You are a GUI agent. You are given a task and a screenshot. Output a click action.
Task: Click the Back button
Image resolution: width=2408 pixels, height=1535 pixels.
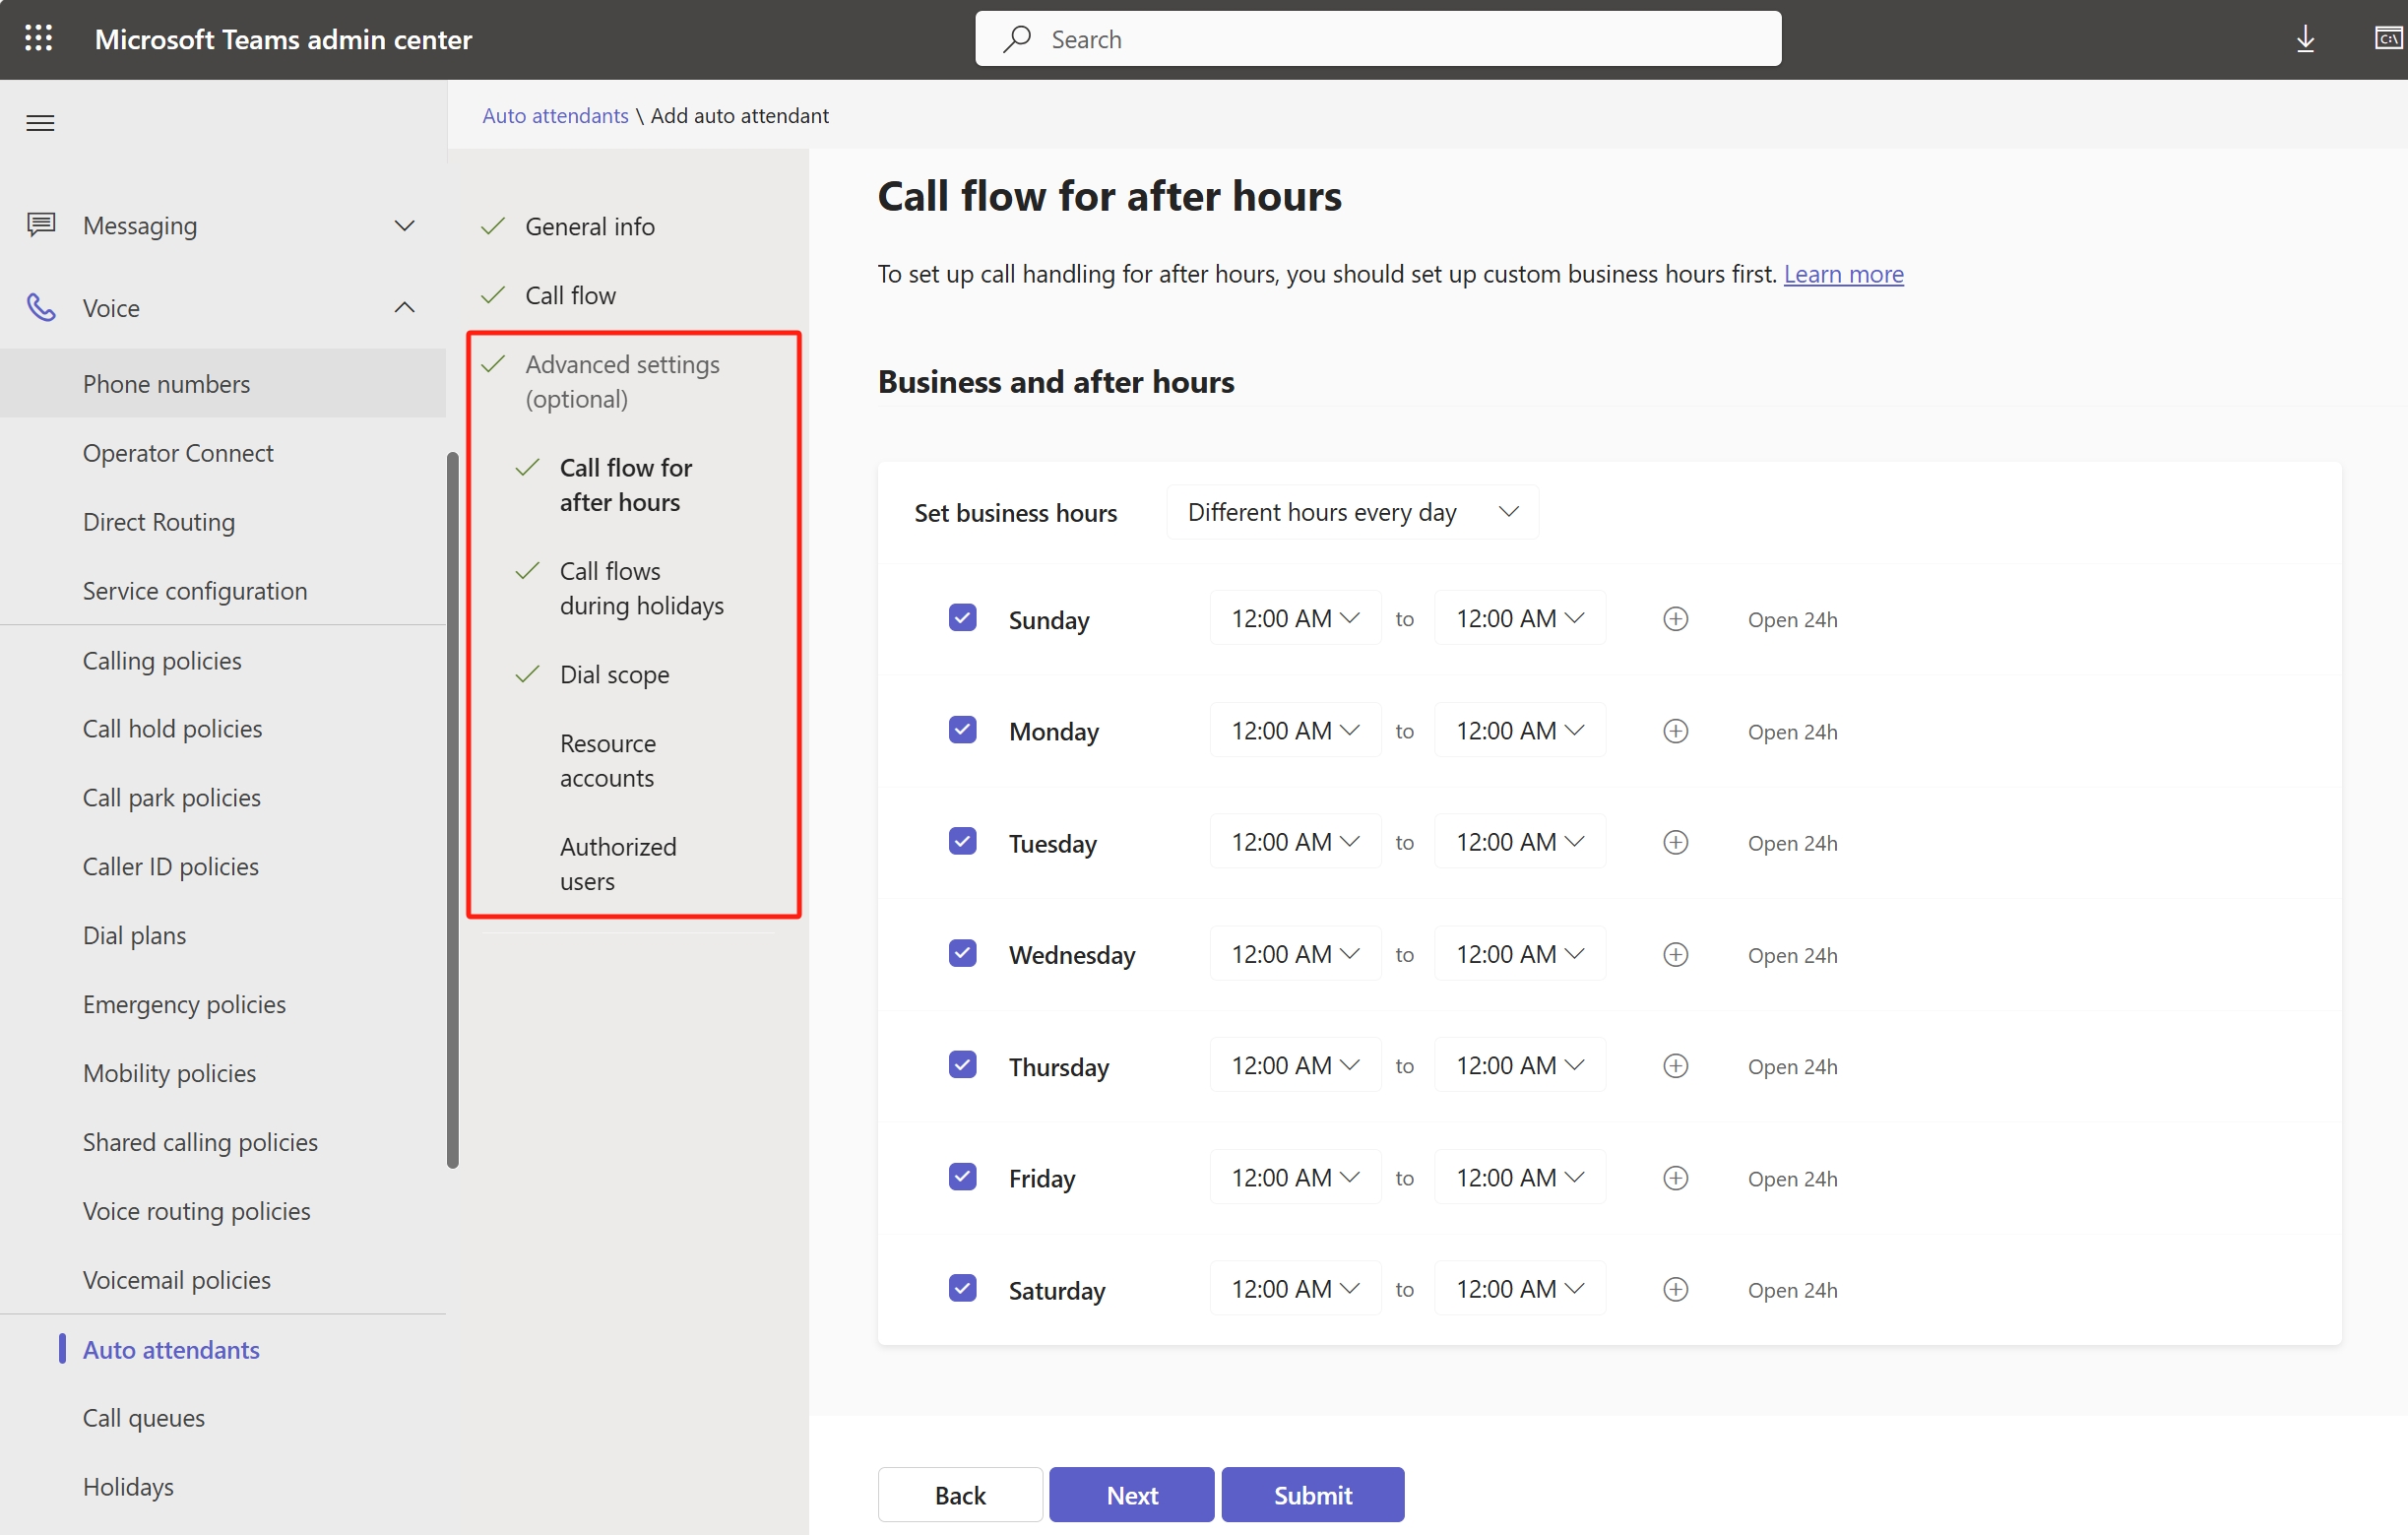(x=960, y=1495)
